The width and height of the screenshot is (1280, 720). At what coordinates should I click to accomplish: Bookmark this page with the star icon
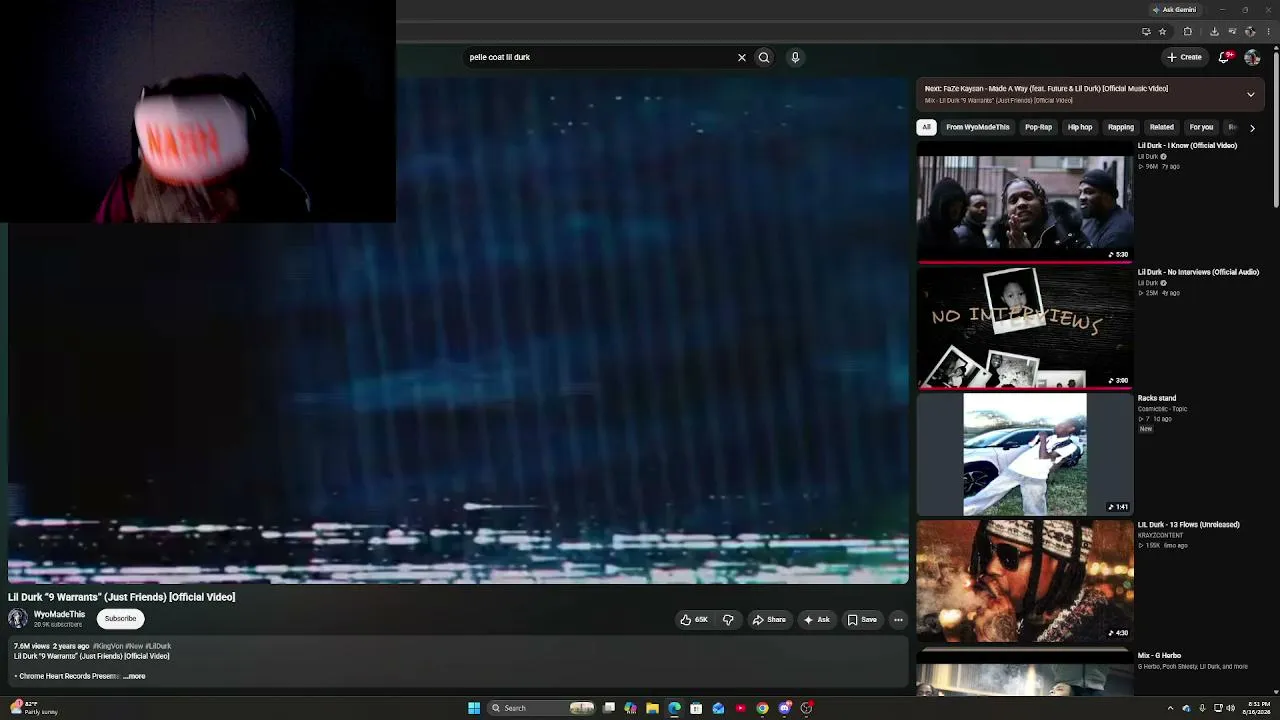pyautogui.click(x=1162, y=31)
